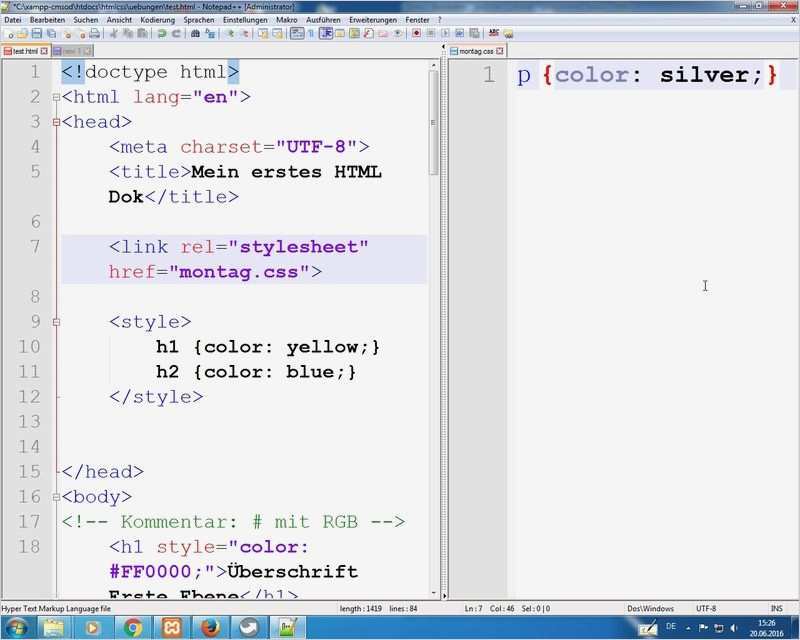The image size is (800, 640).
Task: Click the Save All toolbar icon
Action: pyautogui.click(x=51, y=34)
